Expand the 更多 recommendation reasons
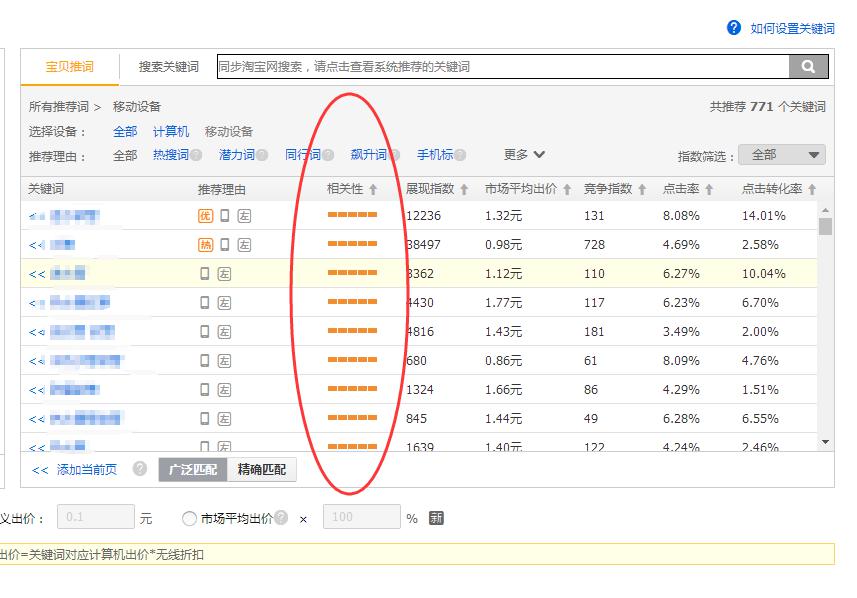The height and width of the screenshot is (598, 857). (x=524, y=155)
